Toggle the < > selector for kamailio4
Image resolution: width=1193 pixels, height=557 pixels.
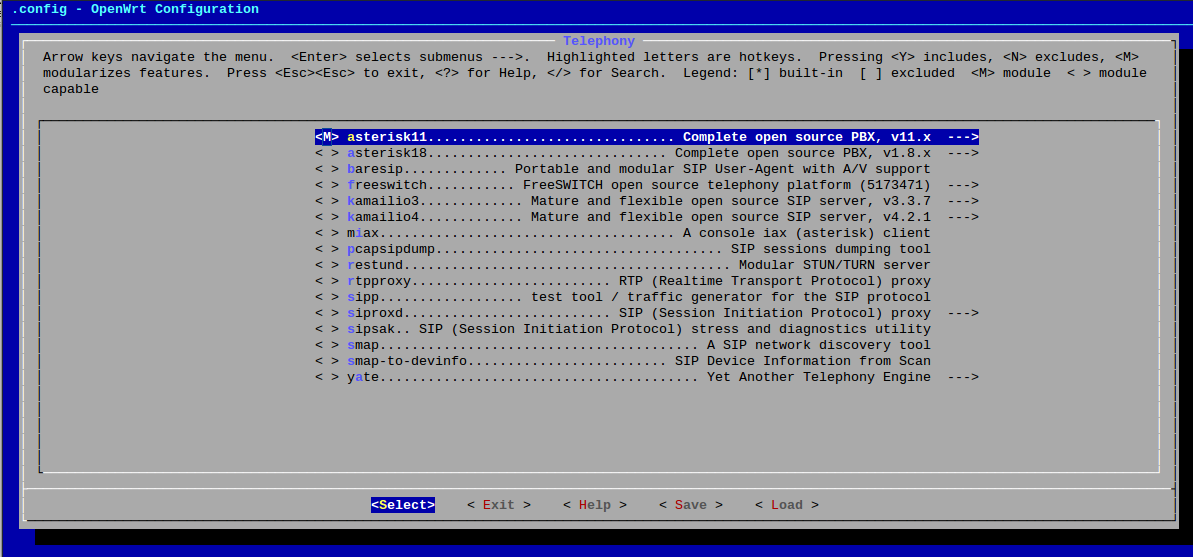326,217
